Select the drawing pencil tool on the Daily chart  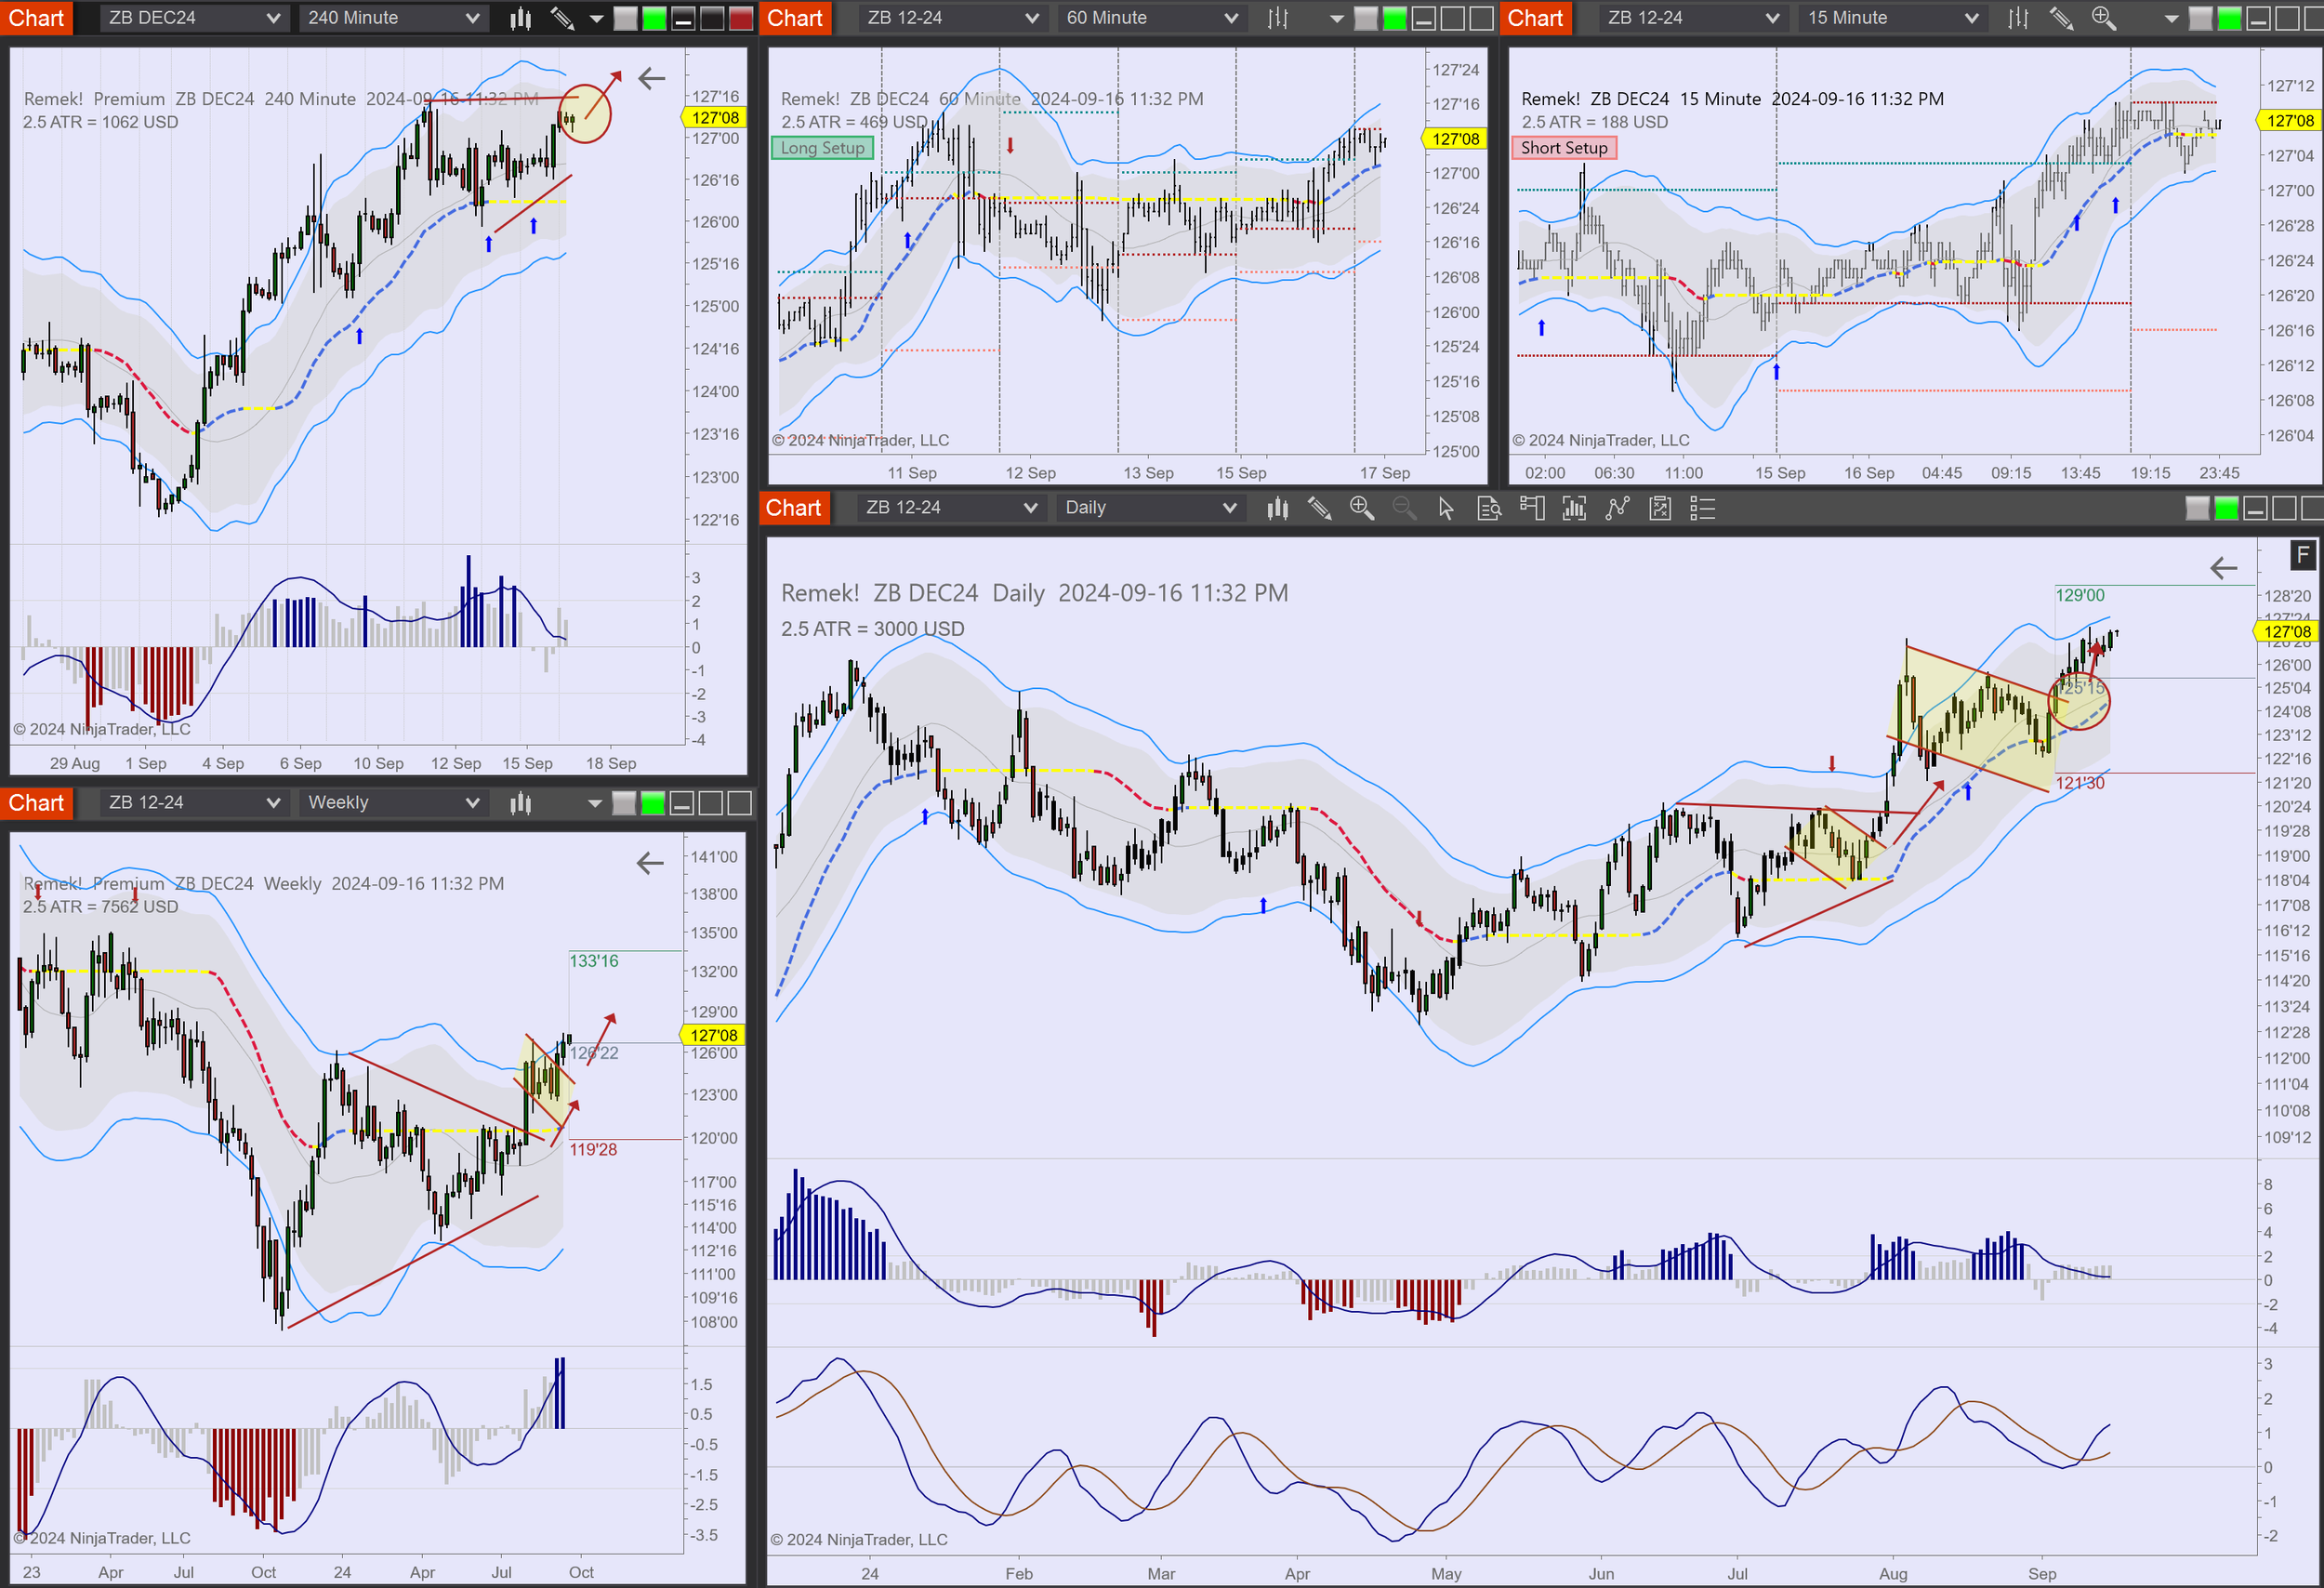[x=1319, y=509]
